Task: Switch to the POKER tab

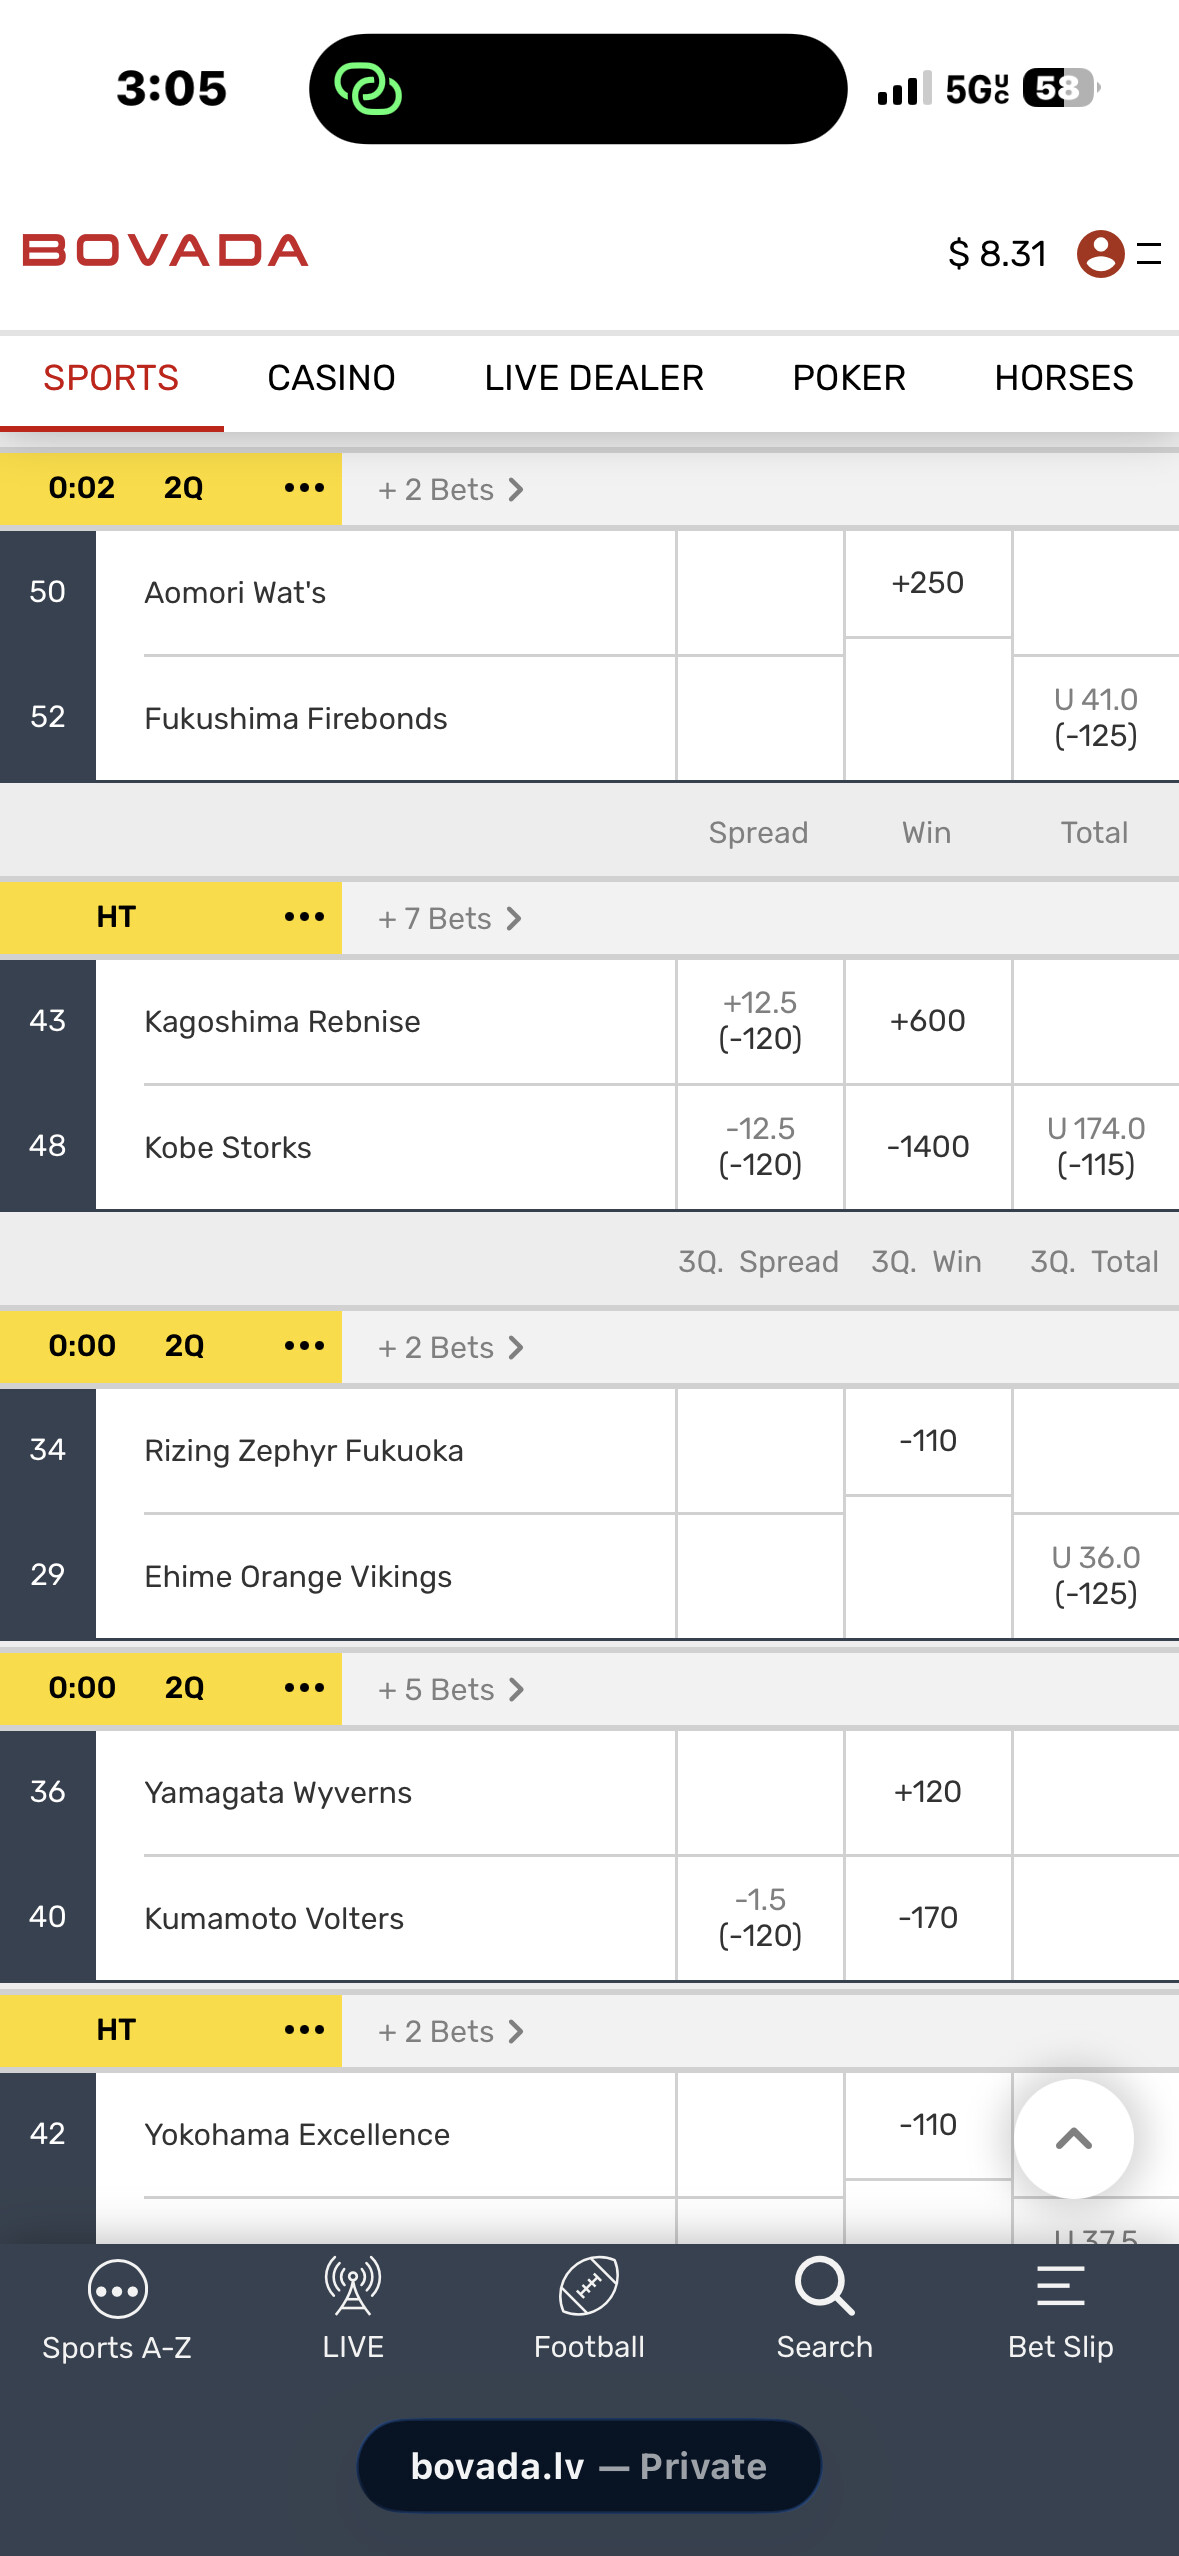Action: point(848,378)
